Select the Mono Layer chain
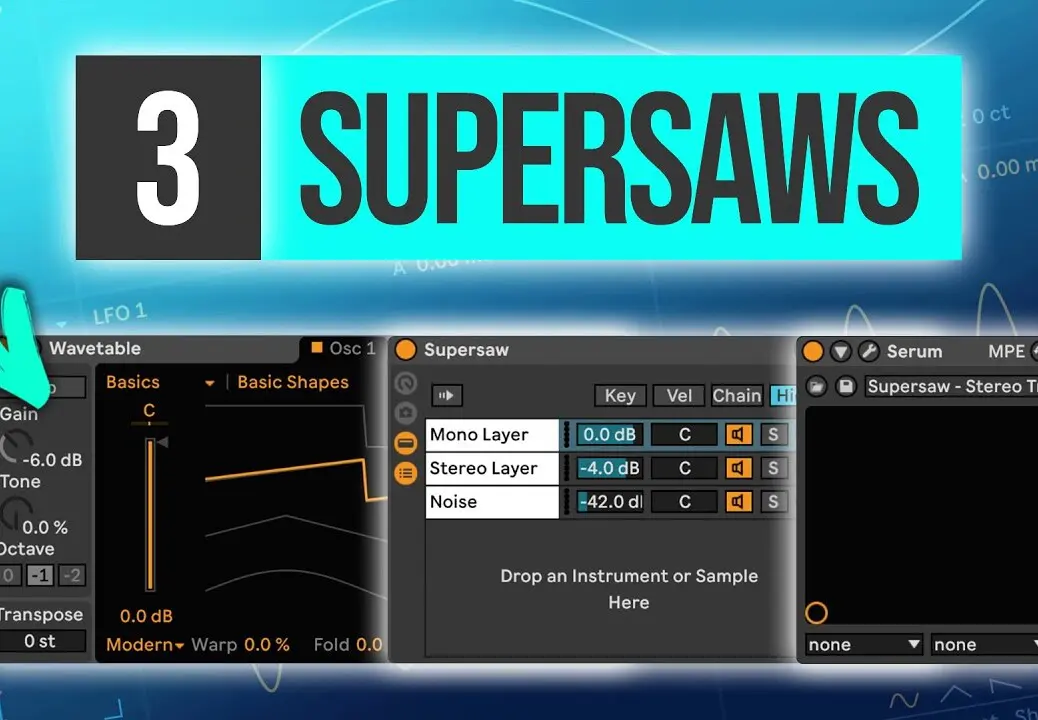Screen dimensions: 1038x720 [492, 435]
